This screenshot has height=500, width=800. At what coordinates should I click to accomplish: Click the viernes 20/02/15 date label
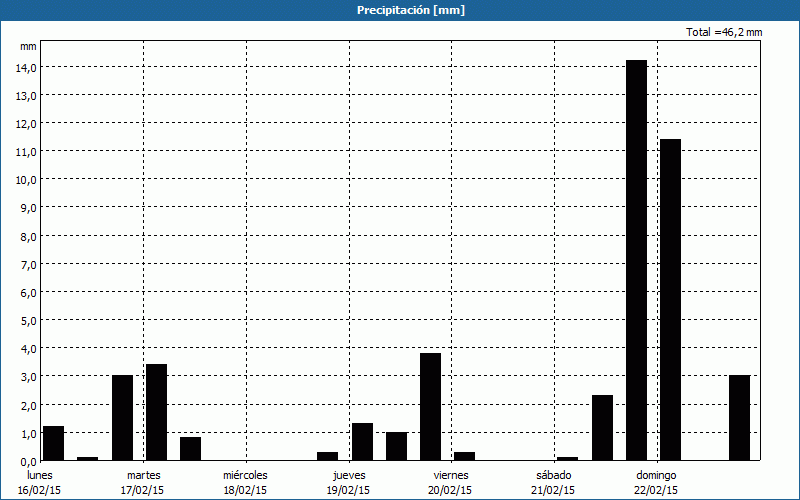[451, 482]
